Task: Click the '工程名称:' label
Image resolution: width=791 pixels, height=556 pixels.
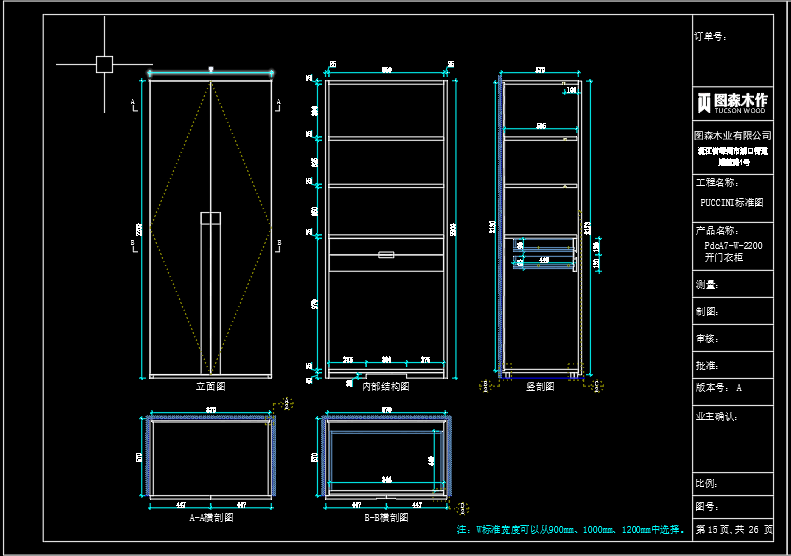Action: (717, 183)
